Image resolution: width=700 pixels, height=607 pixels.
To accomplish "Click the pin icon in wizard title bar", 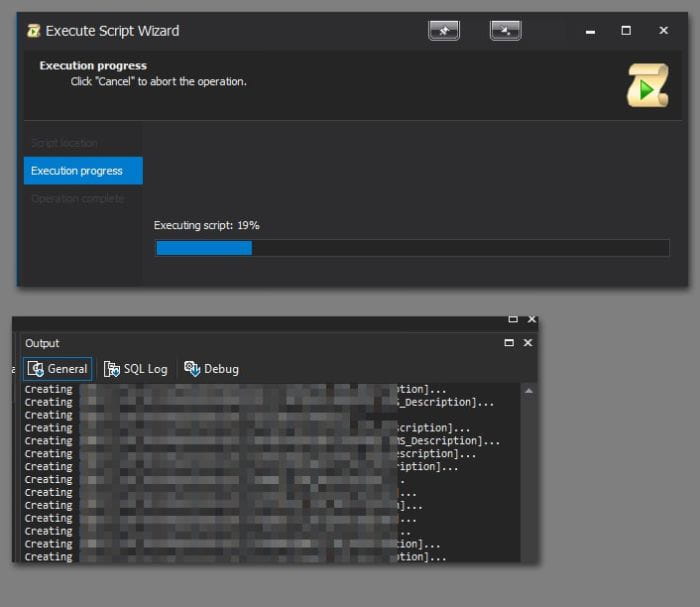I will [444, 31].
